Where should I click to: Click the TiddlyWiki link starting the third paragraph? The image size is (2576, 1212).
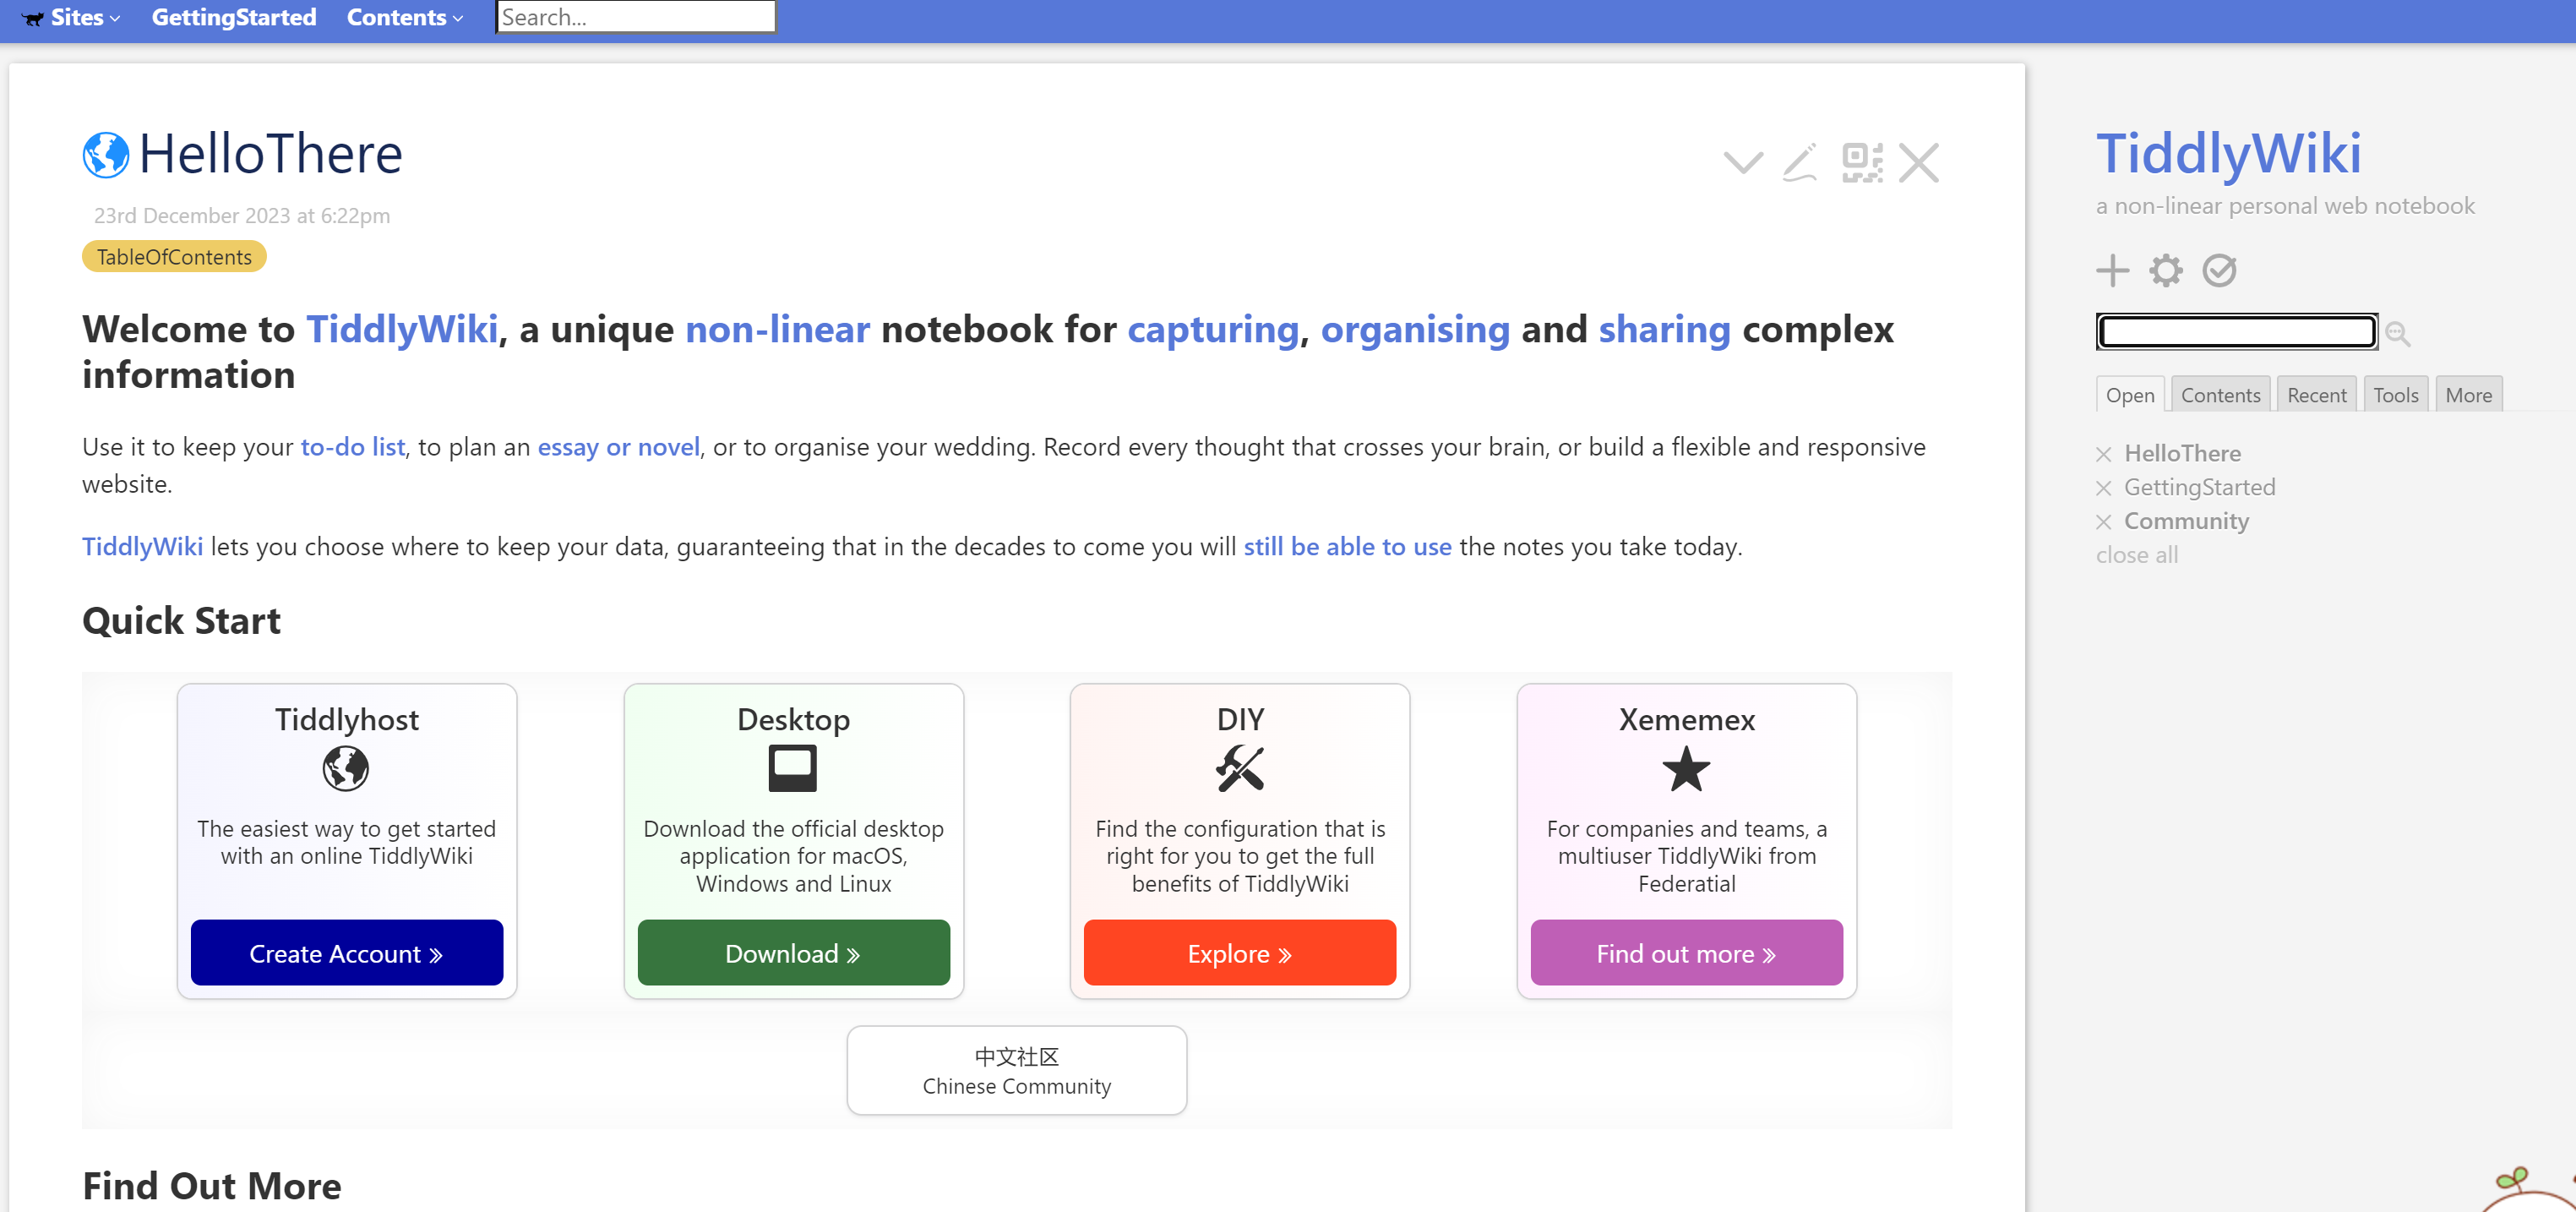pyautogui.click(x=142, y=547)
